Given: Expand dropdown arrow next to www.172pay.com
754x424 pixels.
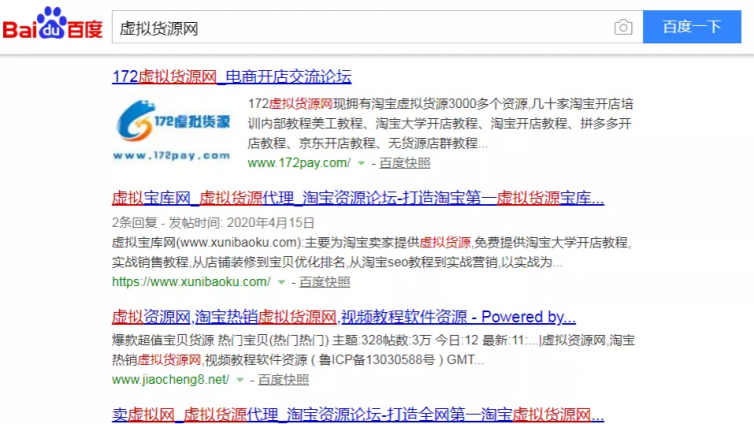Looking at the screenshot, I should 361,163.
